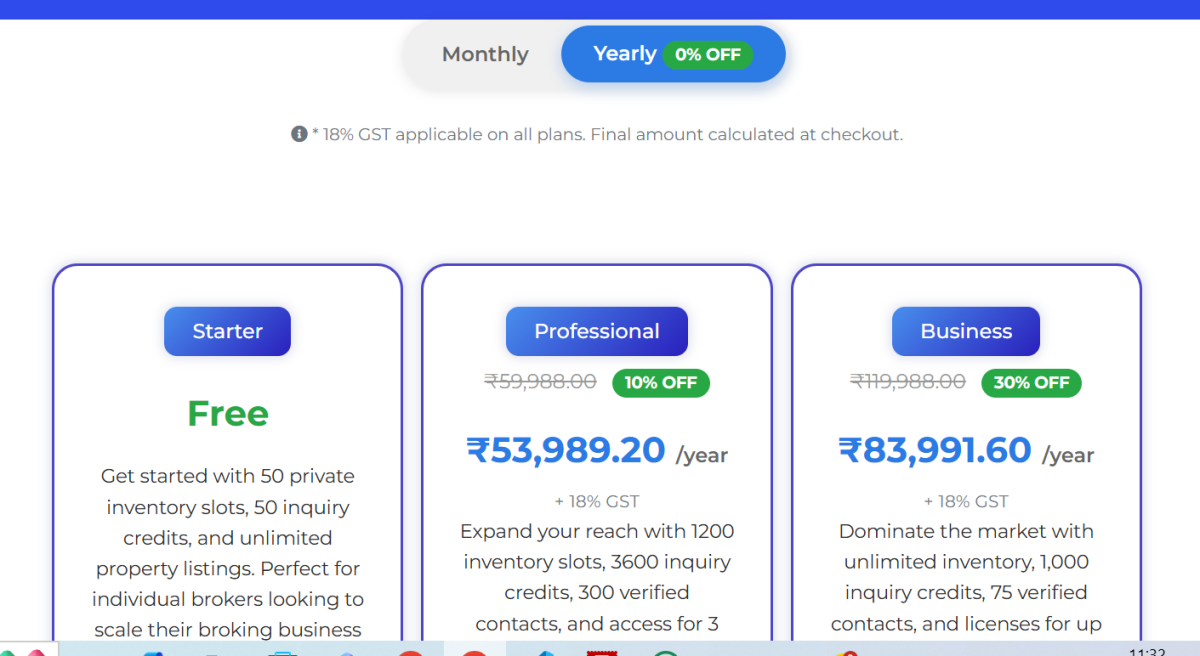This screenshot has width=1200, height=656.
Task: Select the Starter plan label
Action: click(x=227, y=331)
